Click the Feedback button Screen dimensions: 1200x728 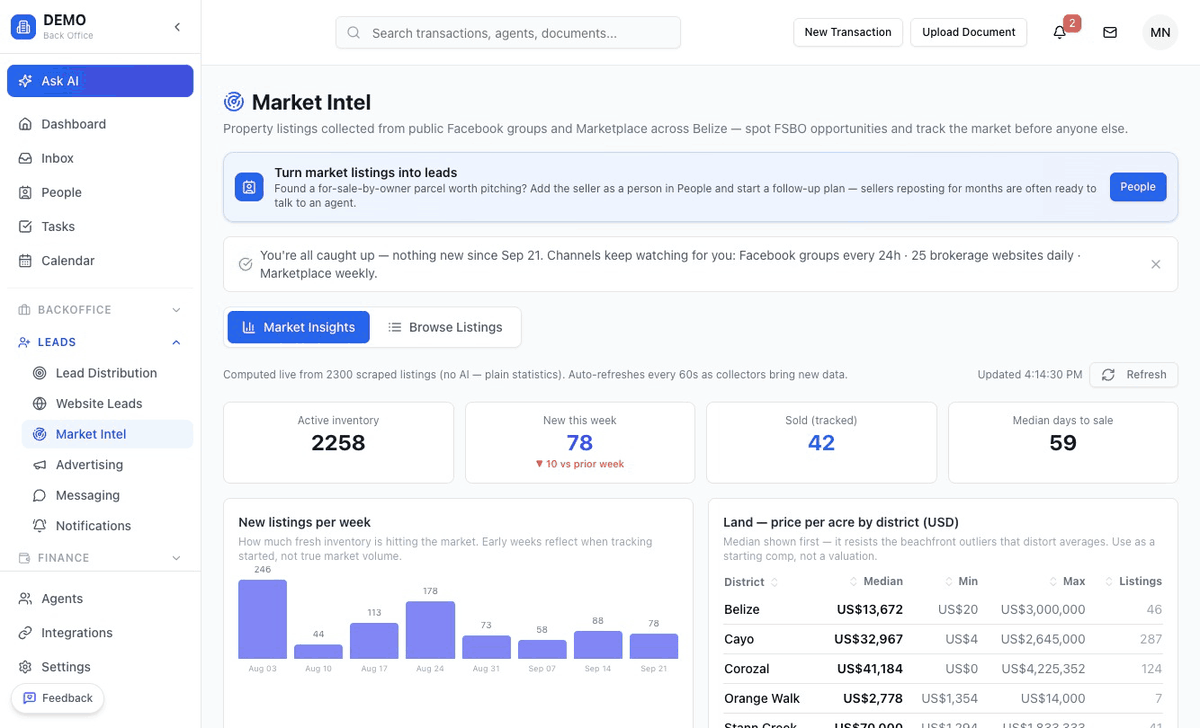(x=57, y=698)
